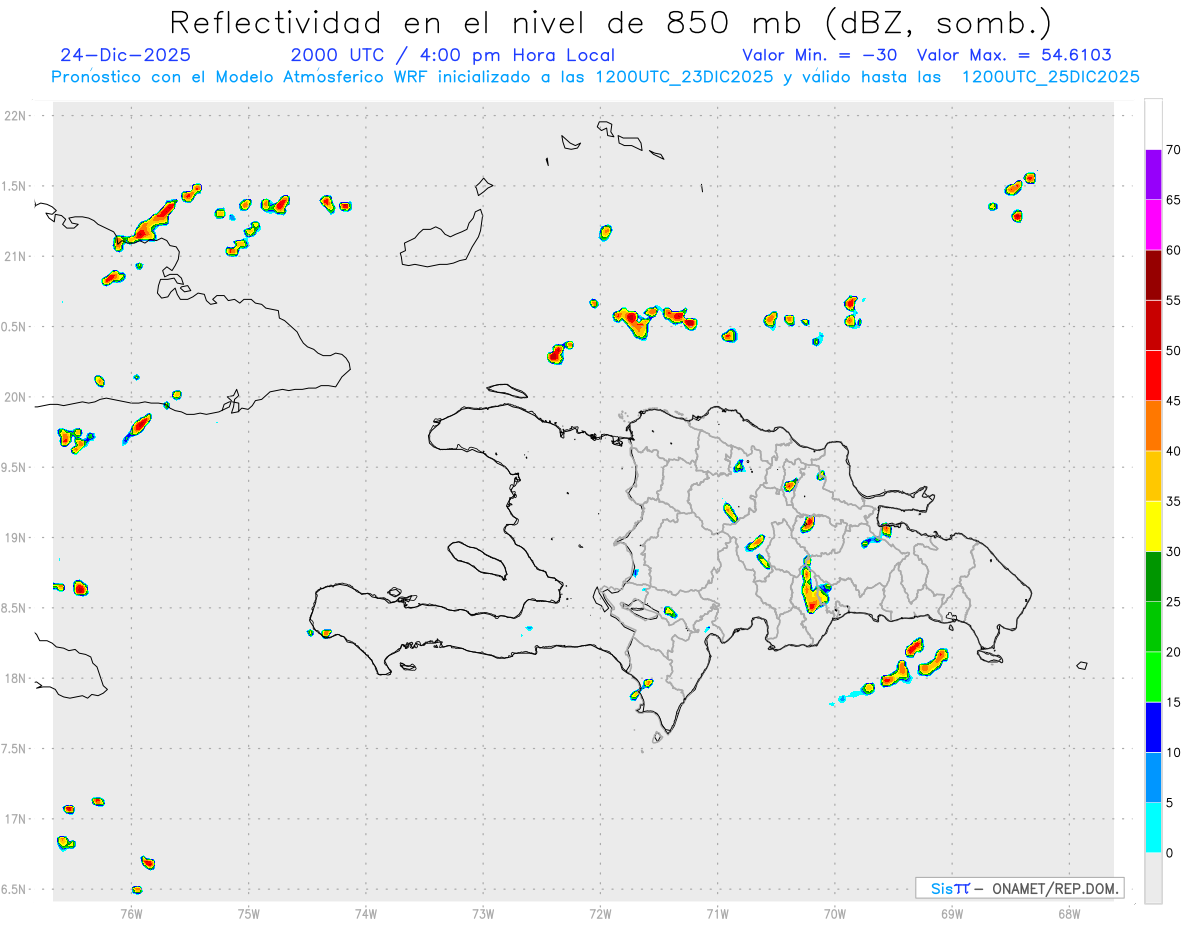The height and width of the screenshot is (927, 1200).
Task: Click the date label '24-Dic-2025'
Action: (125, 55)
